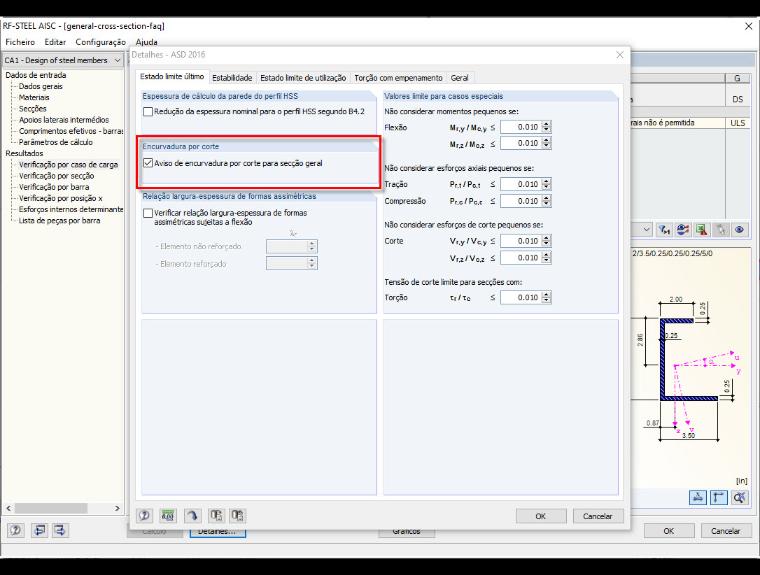Click the reset-to-defaults arrow icon in dialog

click(x=192, y=515)
